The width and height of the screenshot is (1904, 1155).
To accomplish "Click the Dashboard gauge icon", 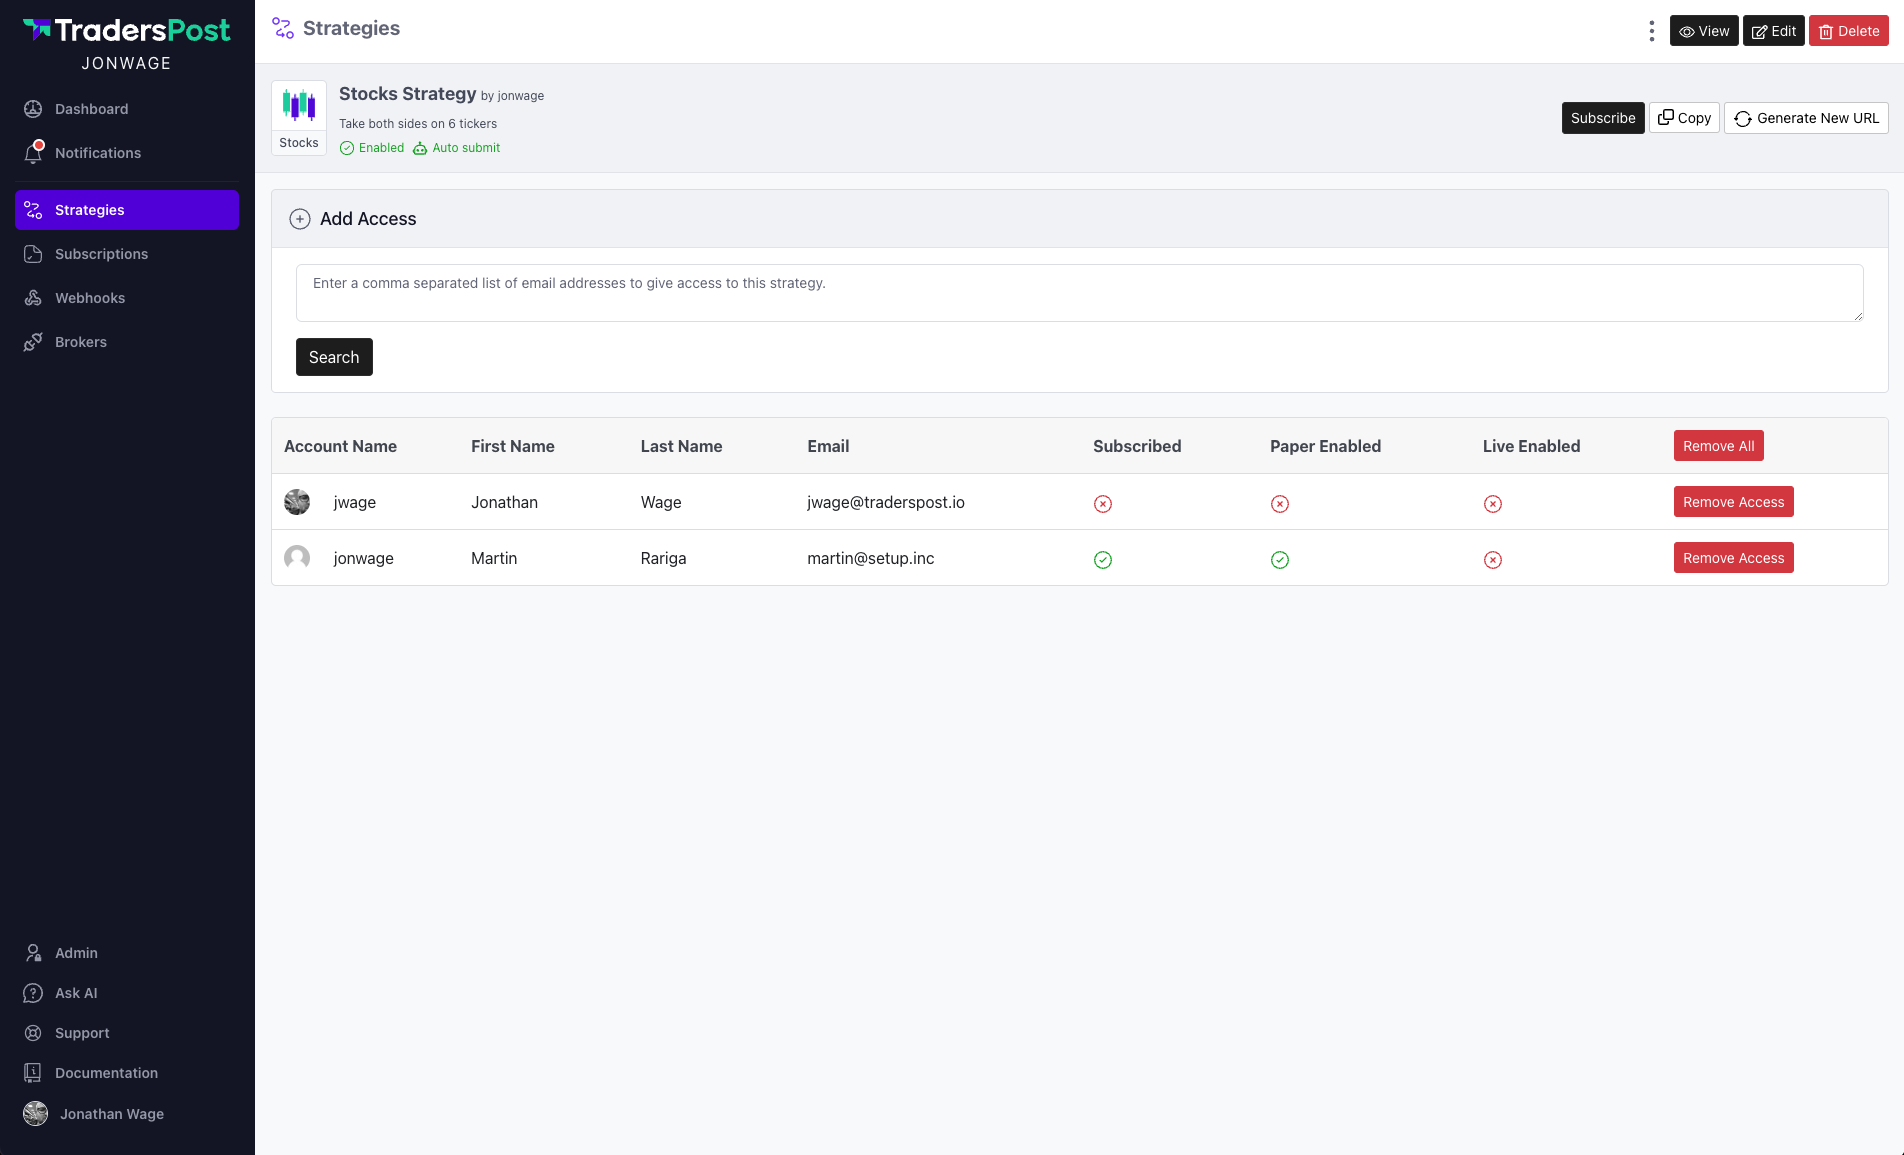I will [33, 109].
